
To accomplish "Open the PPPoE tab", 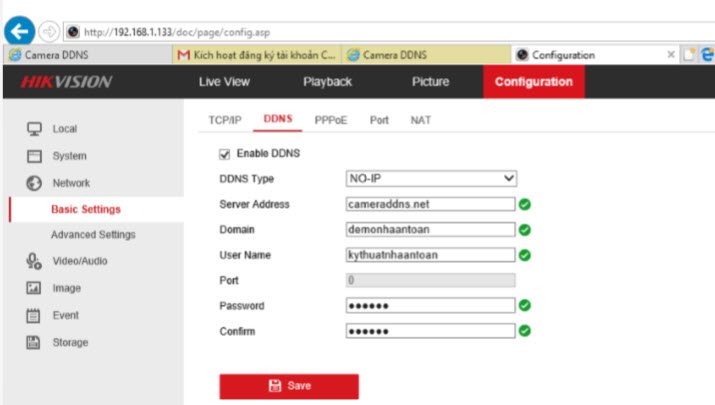I will pyautogui.click(x=331, y=120).
